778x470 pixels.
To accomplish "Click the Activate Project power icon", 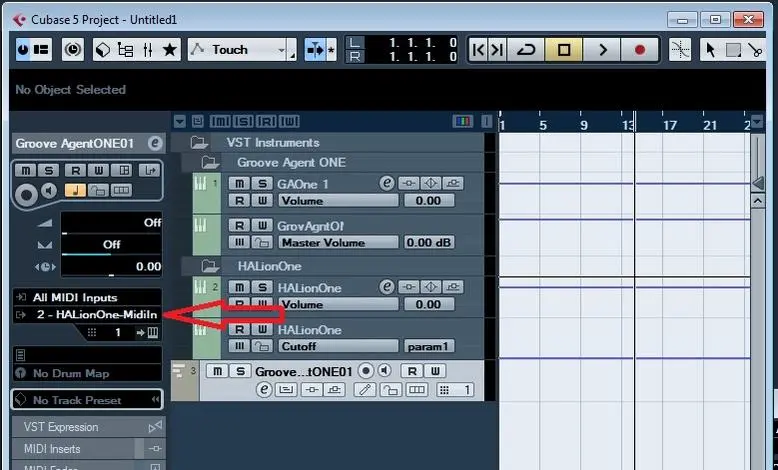I will tap(23, 50).
